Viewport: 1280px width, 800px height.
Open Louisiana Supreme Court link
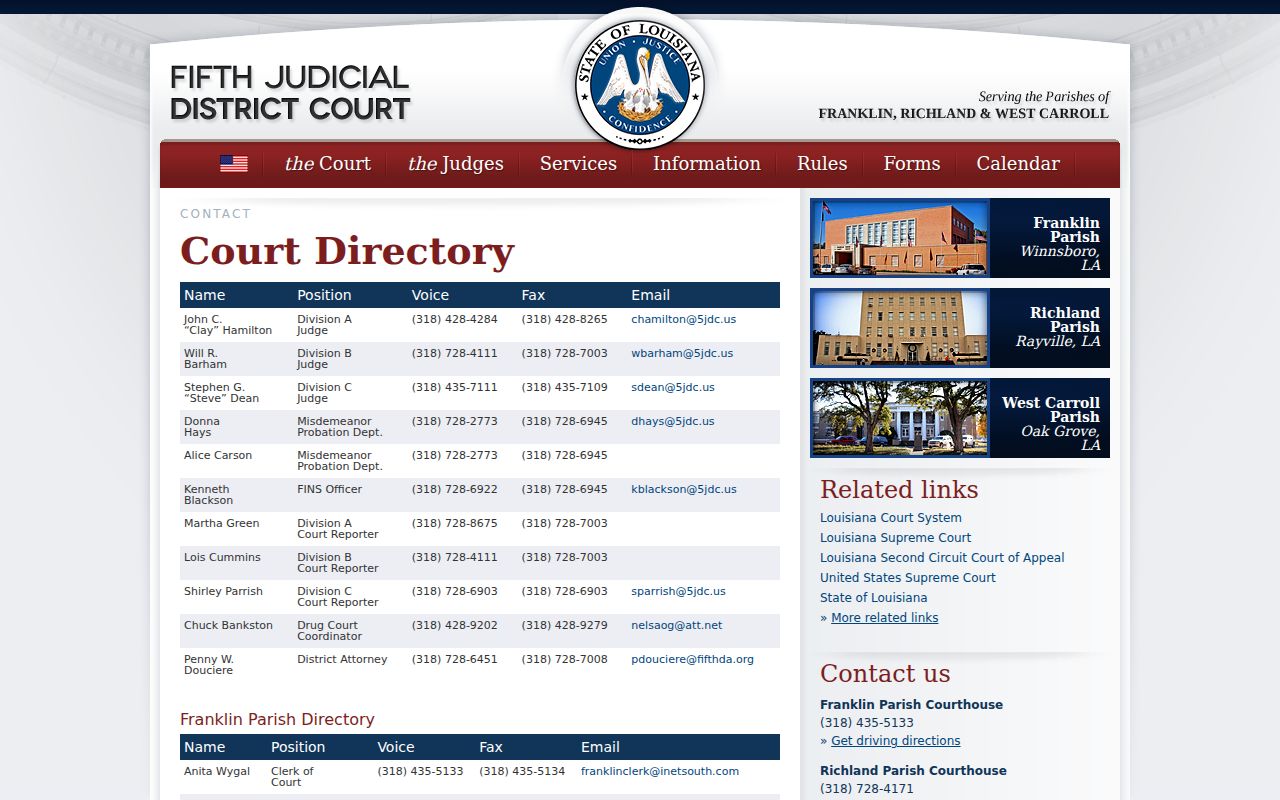point(896,538)
